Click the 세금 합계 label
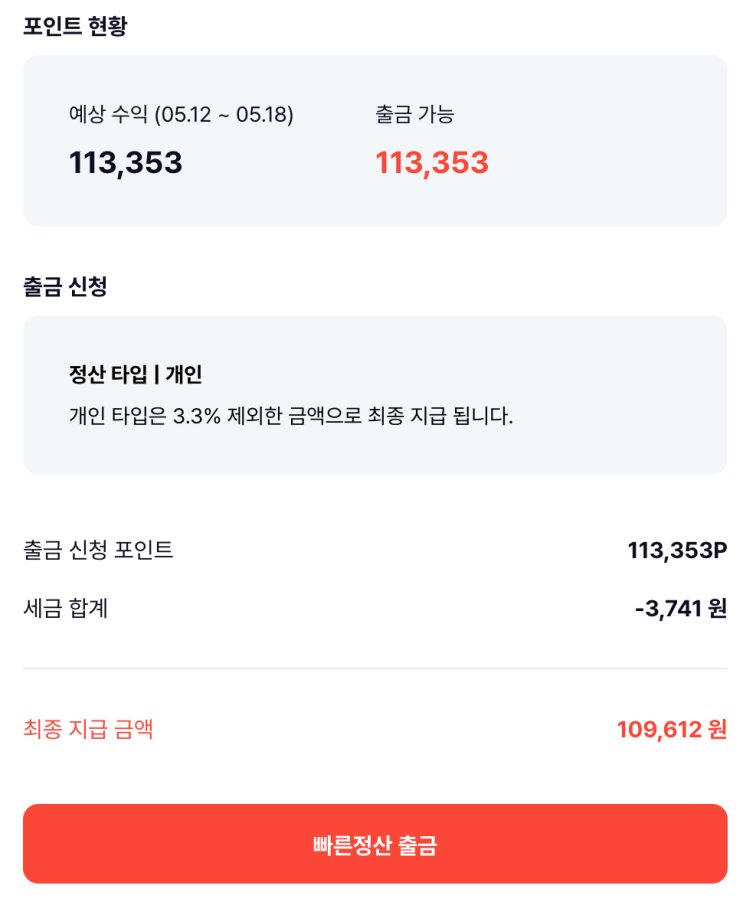Screen dimensions: 743x905 [x=66, y=608]
